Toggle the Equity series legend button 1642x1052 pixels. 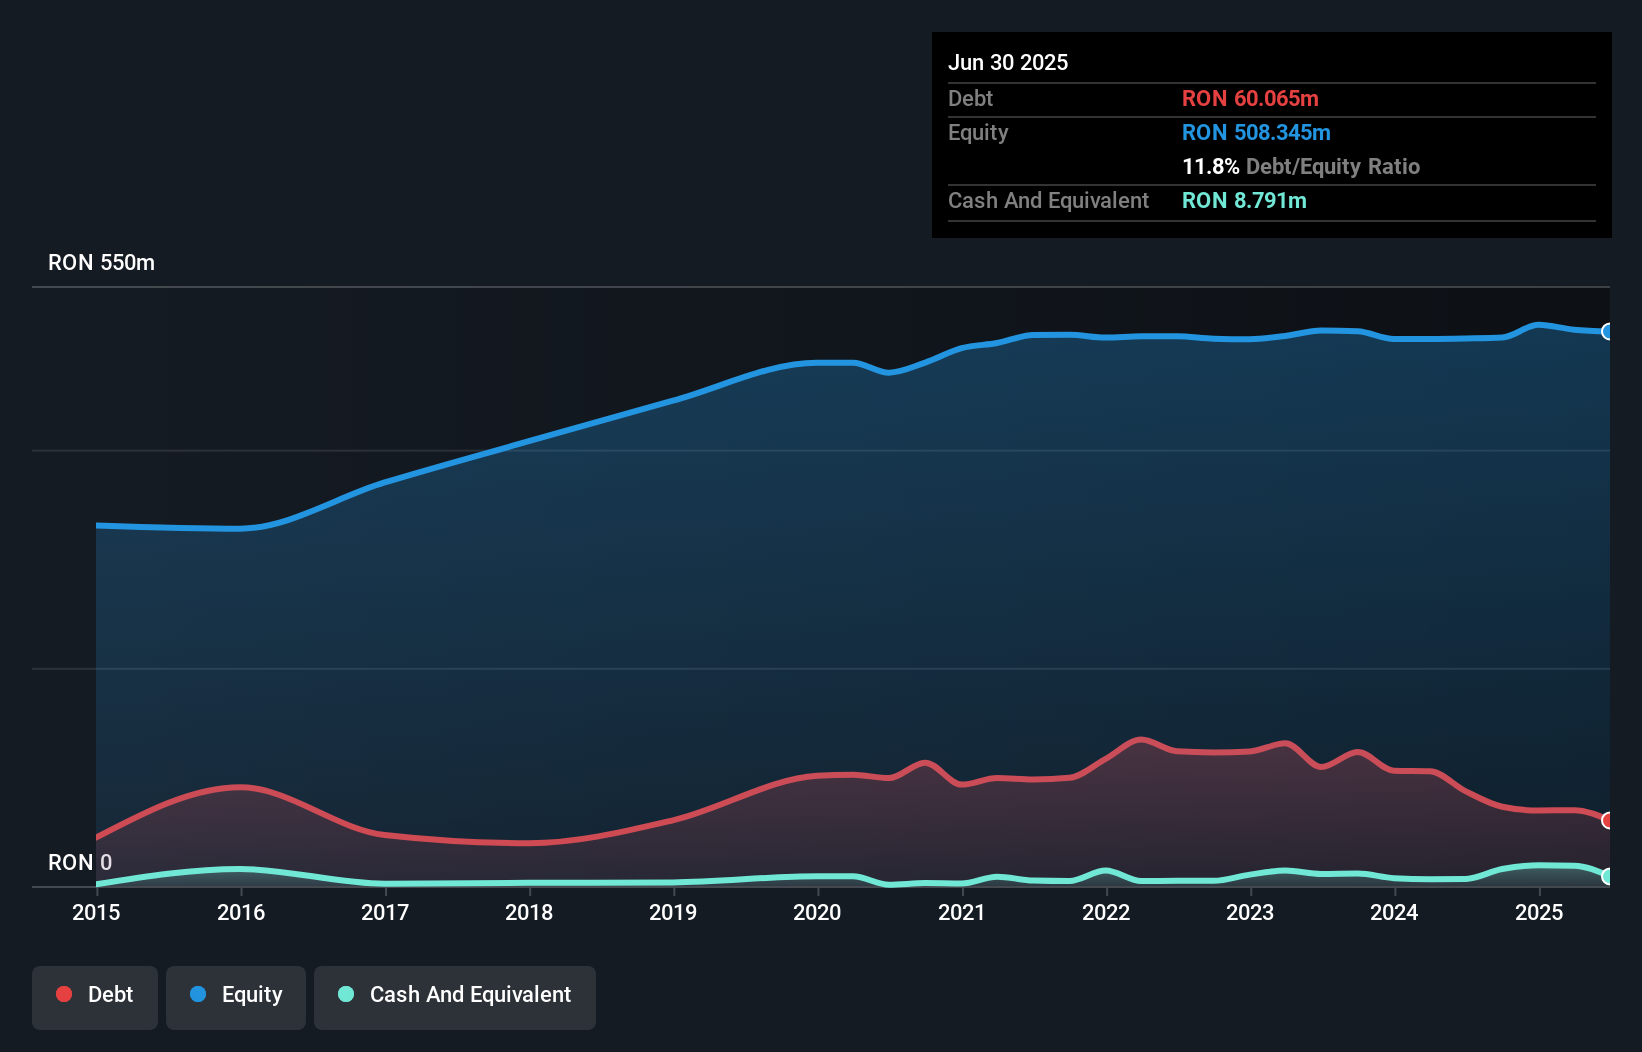(236, 996)
